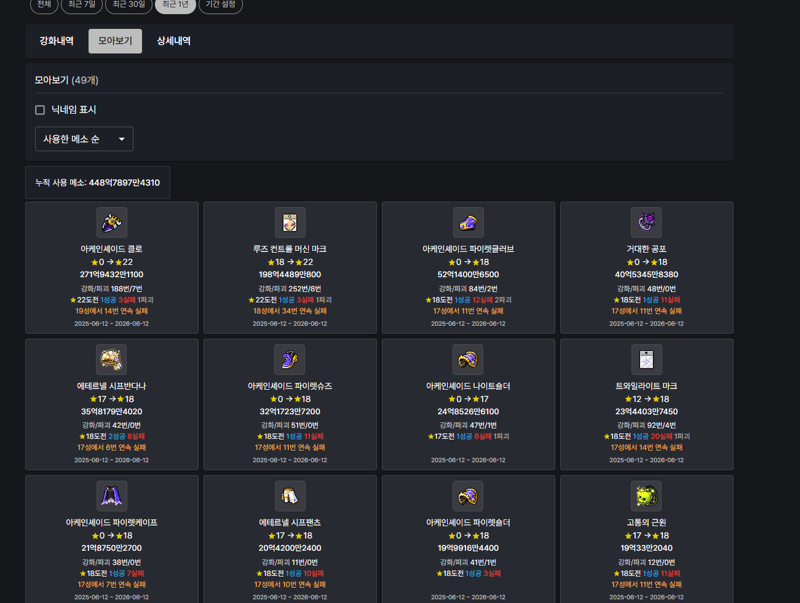
Task: Click 강화/파괴 188번/7번 stat line
Action: pos(112,289)
